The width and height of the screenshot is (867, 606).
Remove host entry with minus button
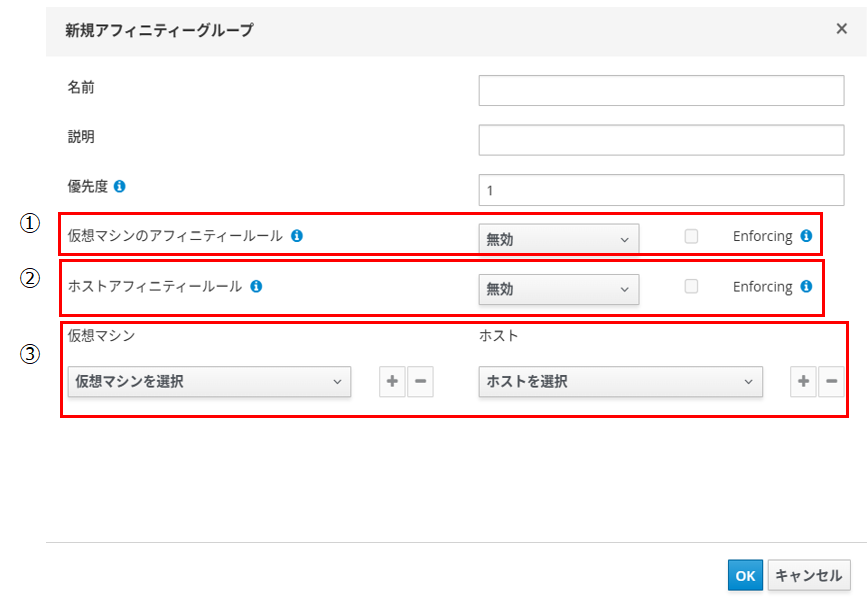(x=831, y=381)
